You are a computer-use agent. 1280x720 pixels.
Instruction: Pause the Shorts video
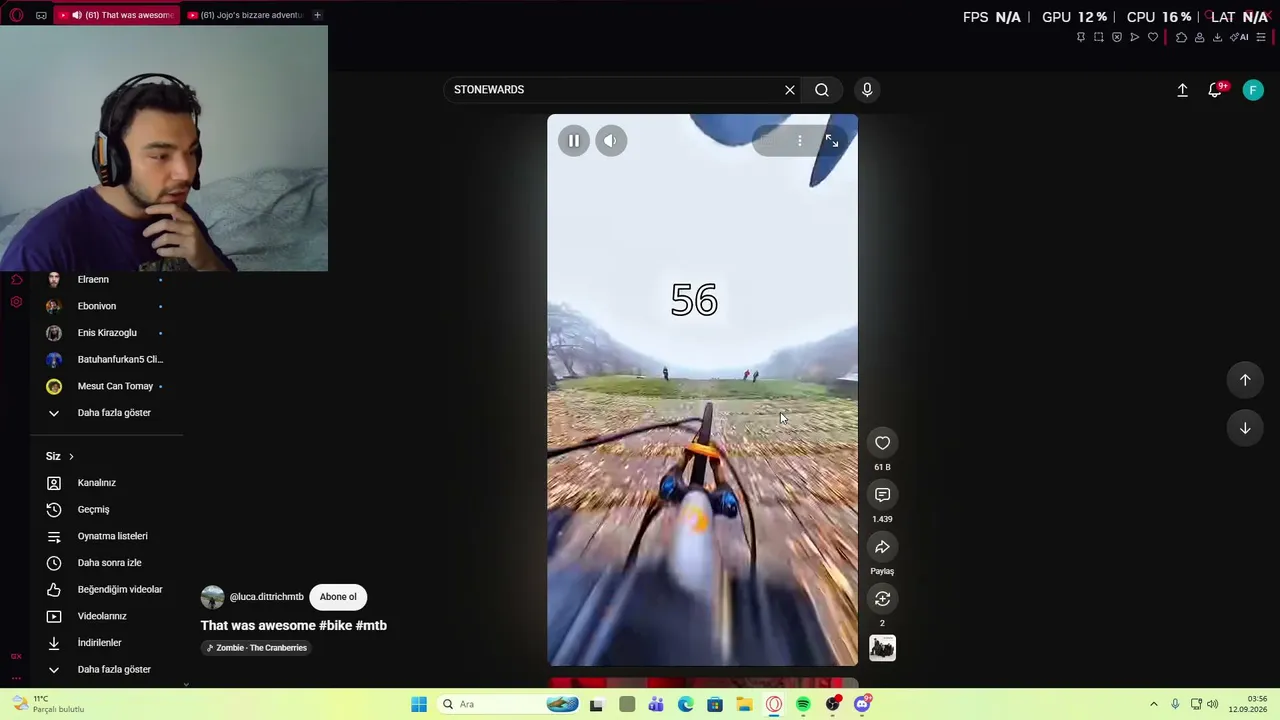click(x=574, y=141)
